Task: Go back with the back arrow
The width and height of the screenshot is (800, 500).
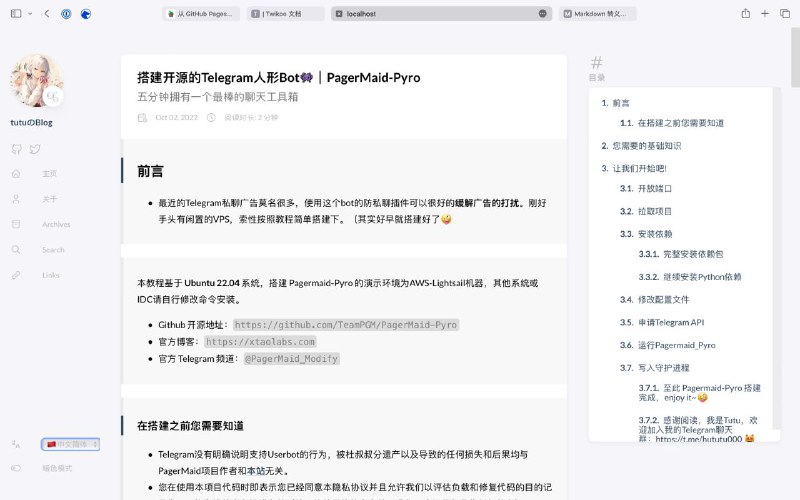Action: (47, 14)
